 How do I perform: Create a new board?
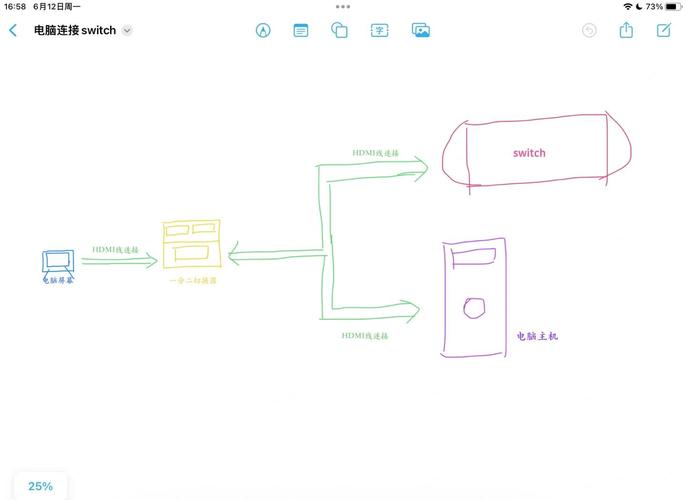point(663,31)
